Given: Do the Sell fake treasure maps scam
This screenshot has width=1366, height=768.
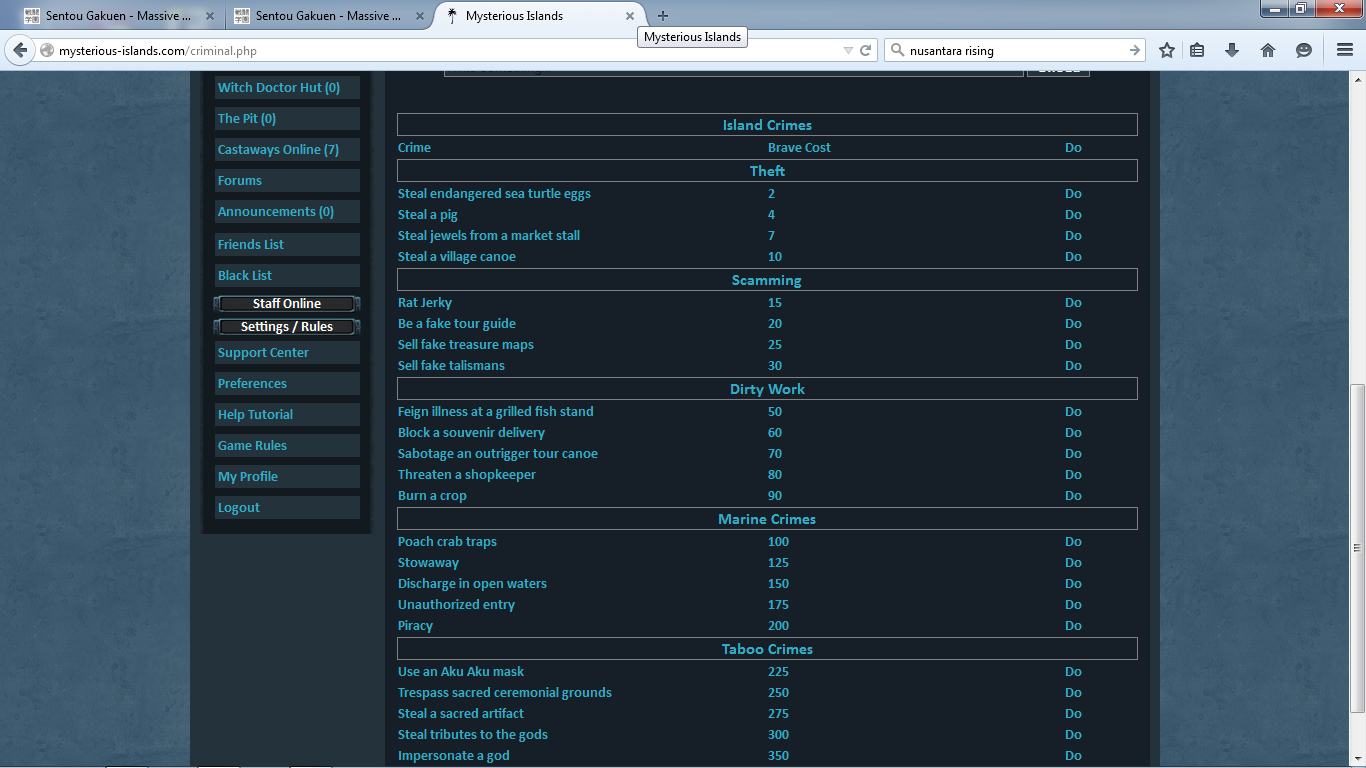Looking at the screenshot, I should click(1073, 344).
